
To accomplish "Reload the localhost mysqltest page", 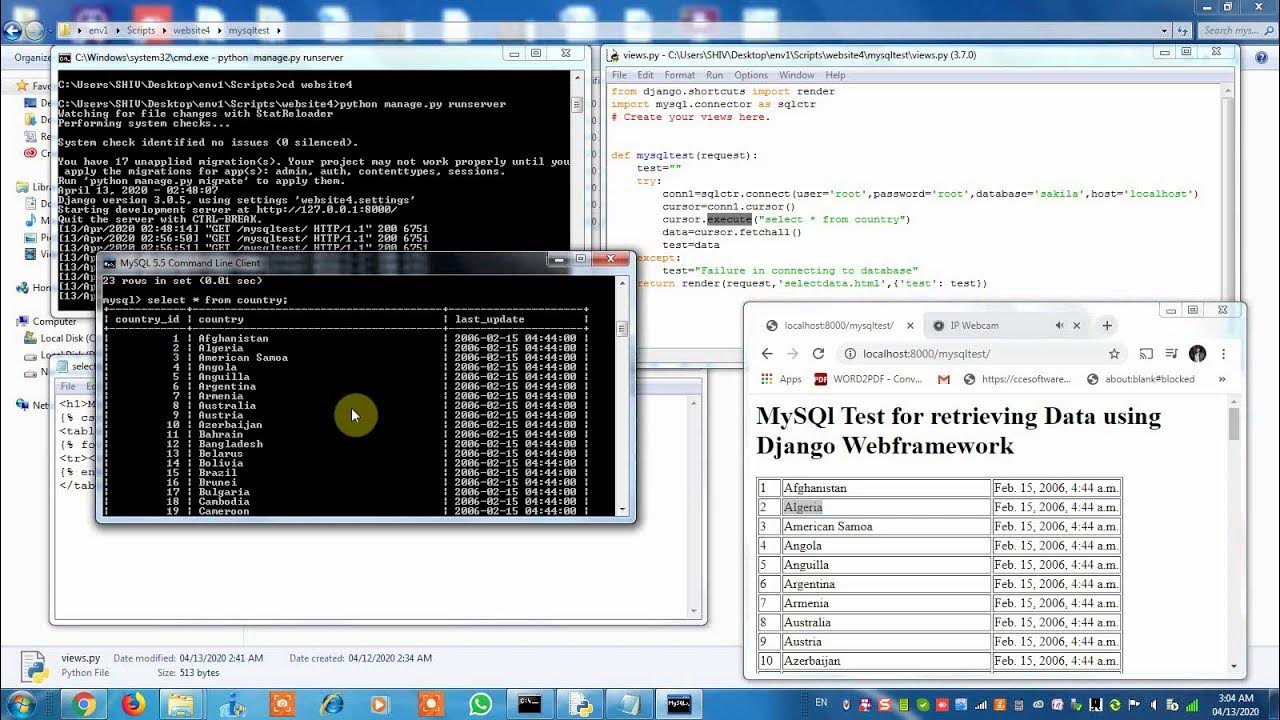I will point(818,353).
